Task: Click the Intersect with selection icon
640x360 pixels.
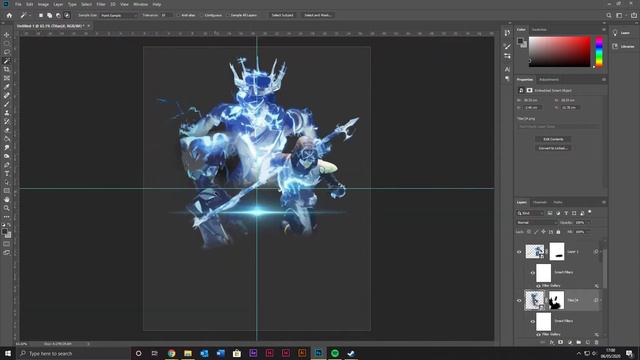Action: pos(67,15)
